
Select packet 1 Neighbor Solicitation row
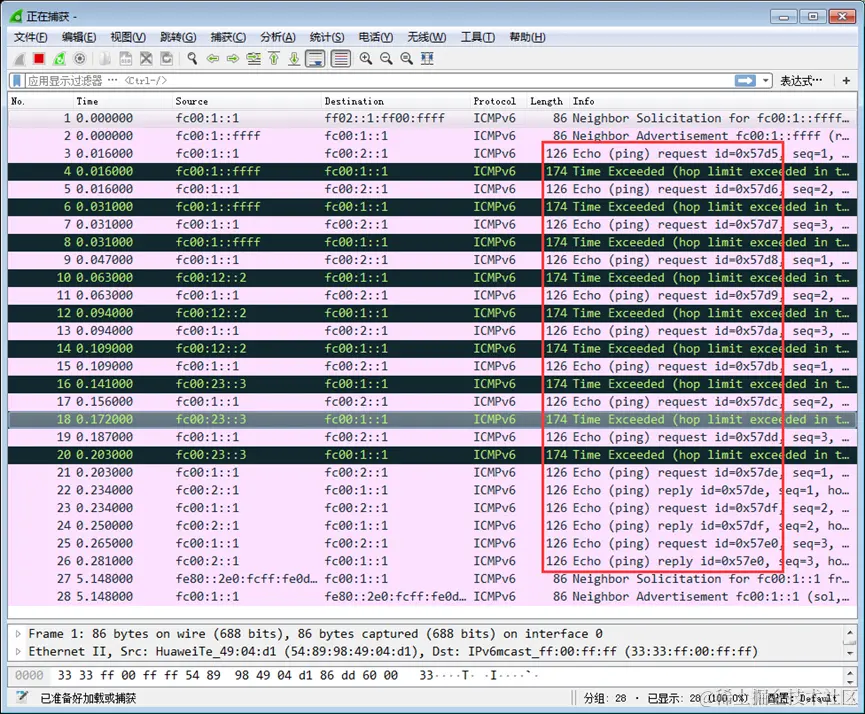(x=432, y=118)
